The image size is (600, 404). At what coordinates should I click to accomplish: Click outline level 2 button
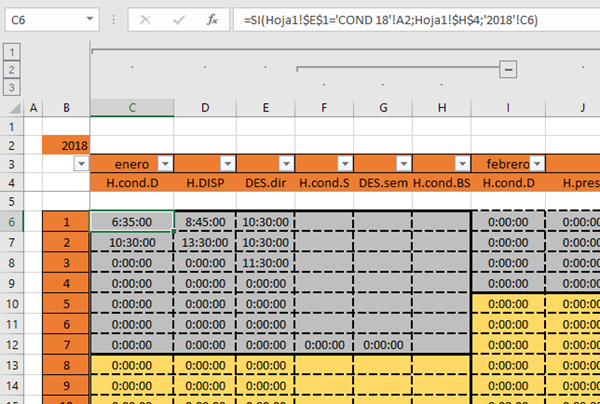(11, 69)
